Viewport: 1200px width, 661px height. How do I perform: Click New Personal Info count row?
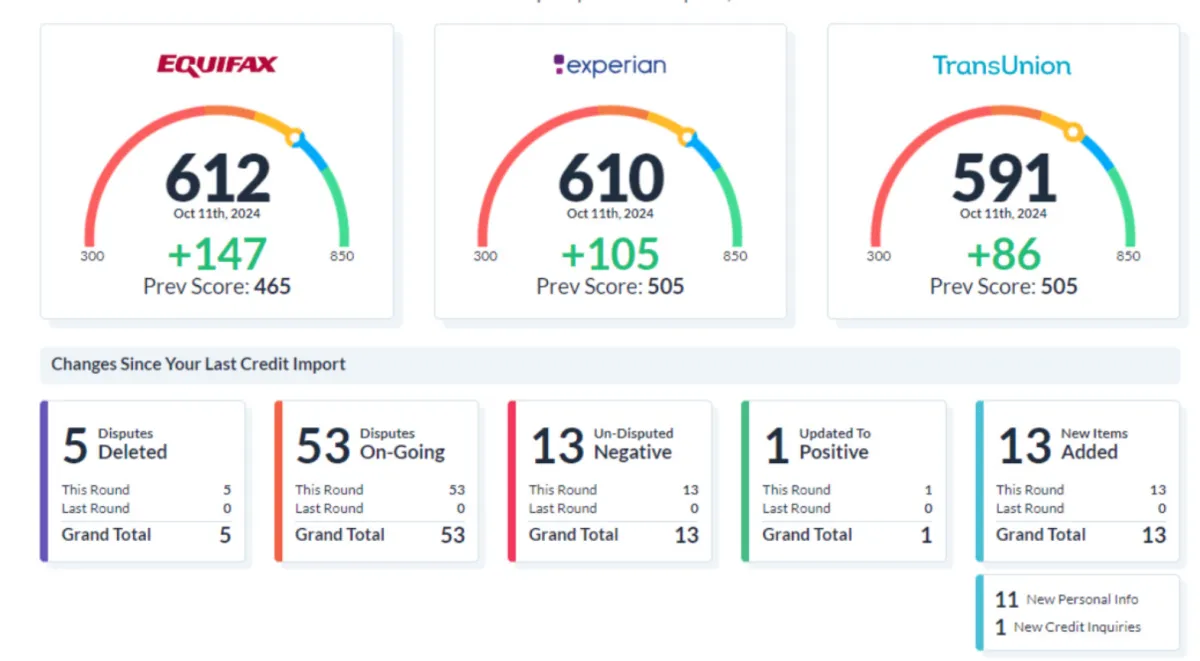(x=1067, y=599)
